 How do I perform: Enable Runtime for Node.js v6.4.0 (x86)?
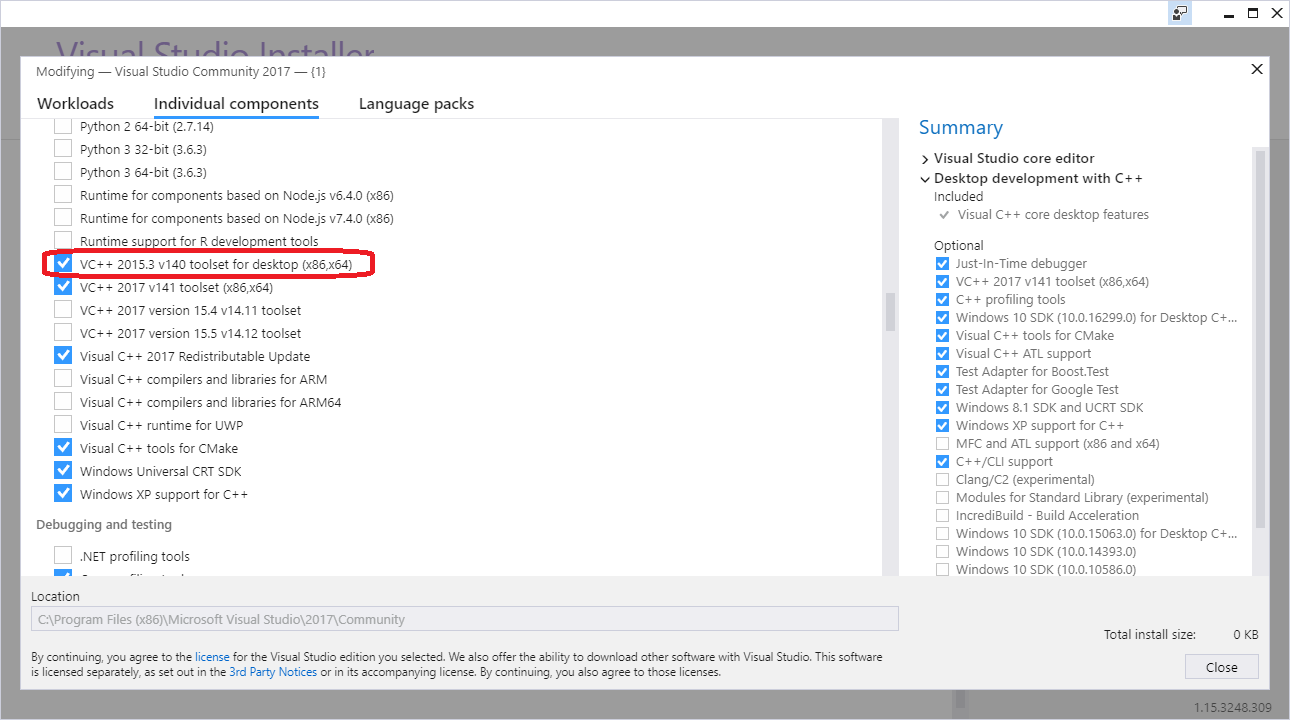click(63, 195)
